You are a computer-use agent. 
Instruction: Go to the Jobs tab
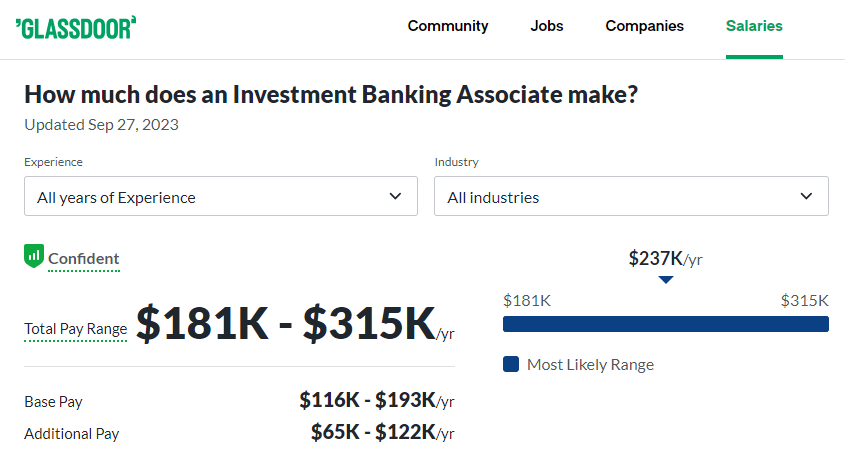[547, 26]
